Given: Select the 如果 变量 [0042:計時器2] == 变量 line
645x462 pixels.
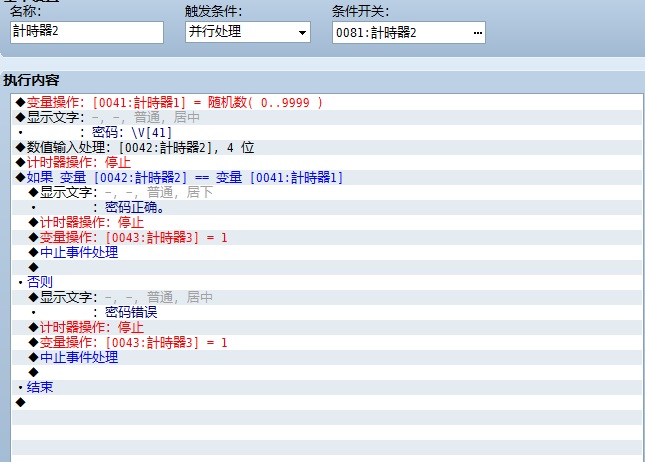Looking at the screenshot, I should [327, 177].
